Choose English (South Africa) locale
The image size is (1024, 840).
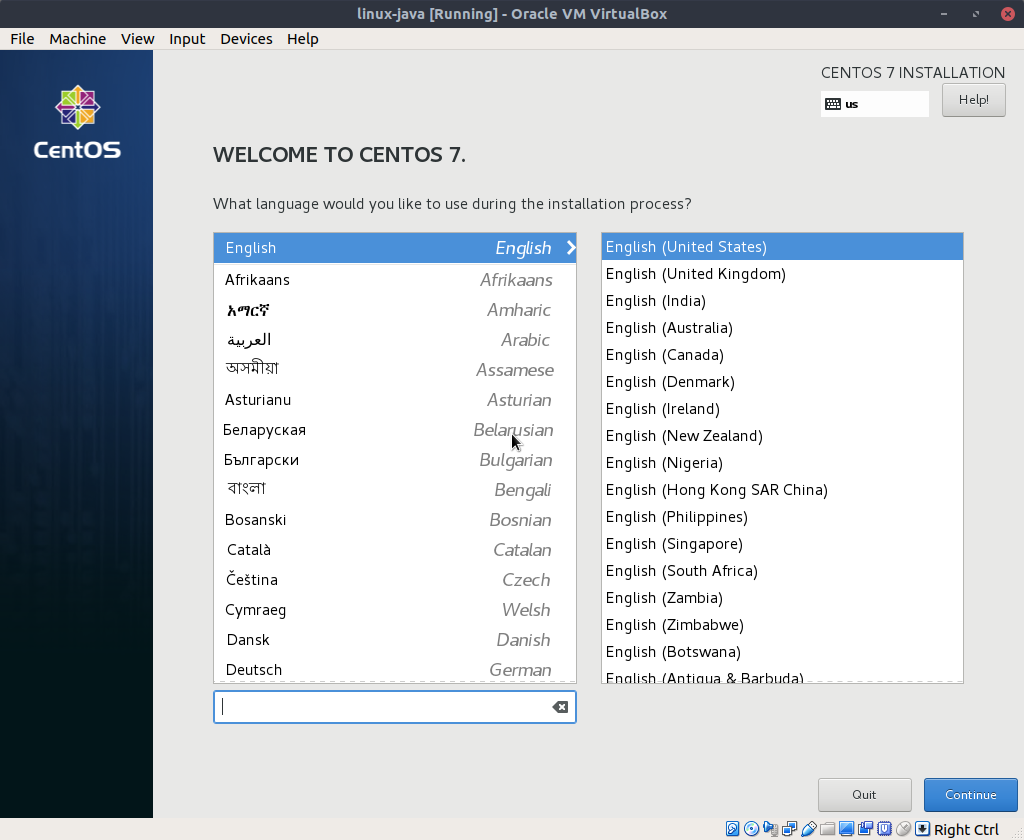tap(782, 571)
